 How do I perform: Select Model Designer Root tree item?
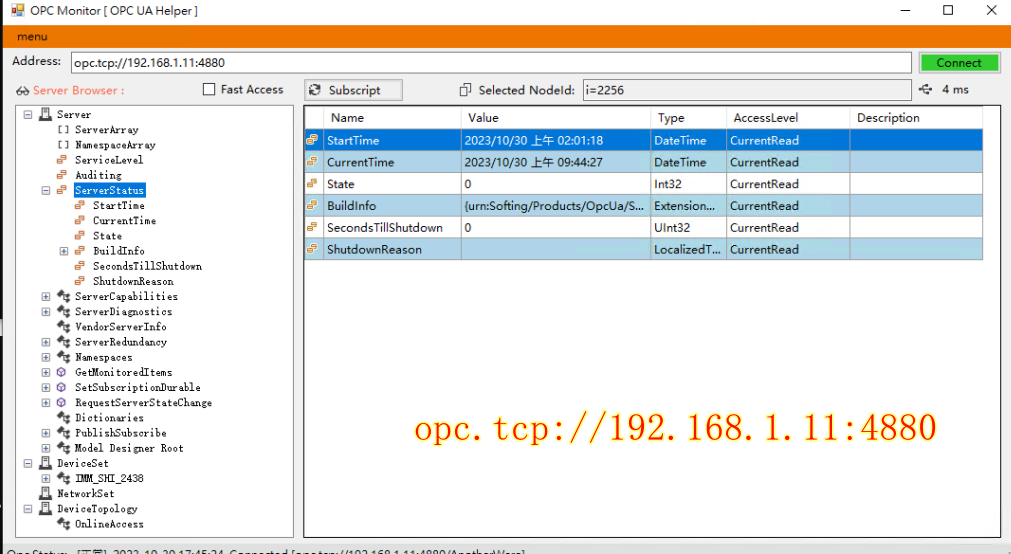click(x=129, y=448)
